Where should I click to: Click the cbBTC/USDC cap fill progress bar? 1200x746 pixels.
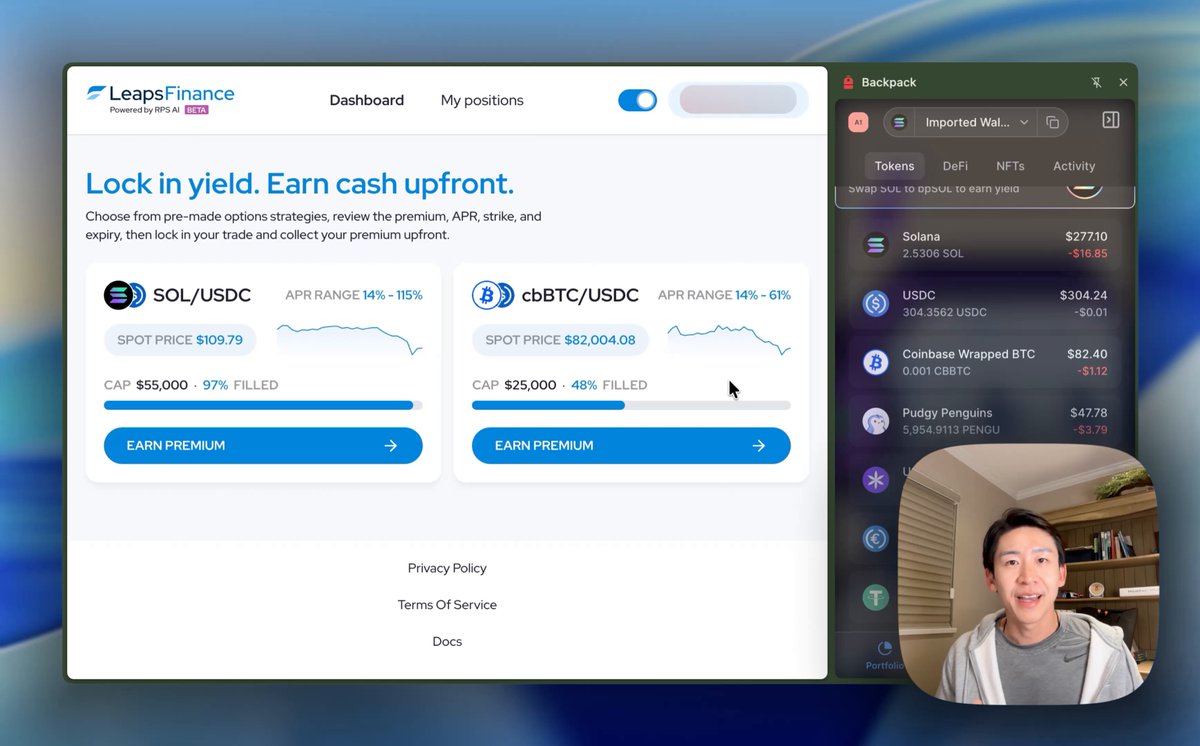[x=631, y=406]
